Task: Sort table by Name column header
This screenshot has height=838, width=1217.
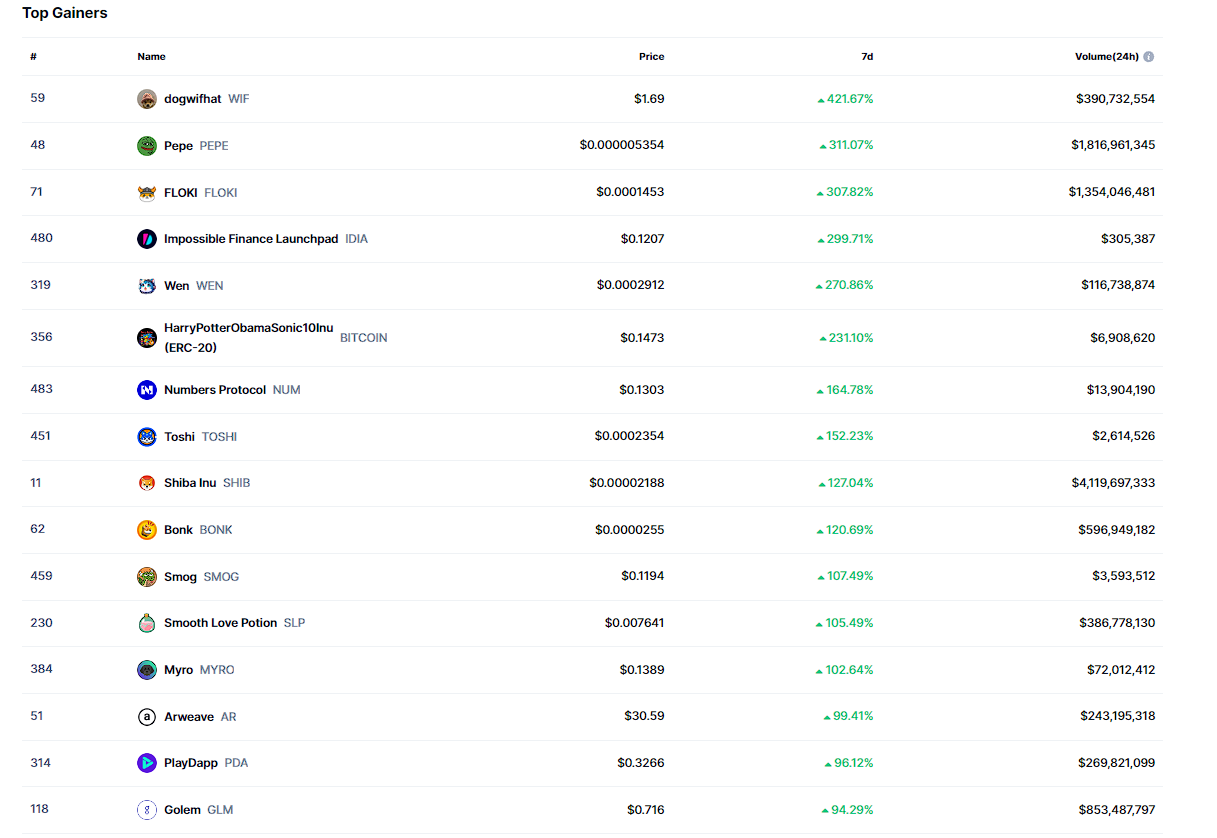Action: 151,57
